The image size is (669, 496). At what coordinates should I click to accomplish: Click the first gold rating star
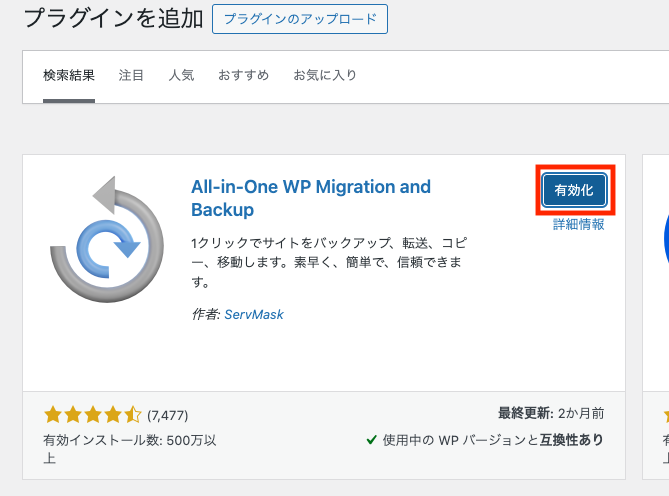[53, 414]
